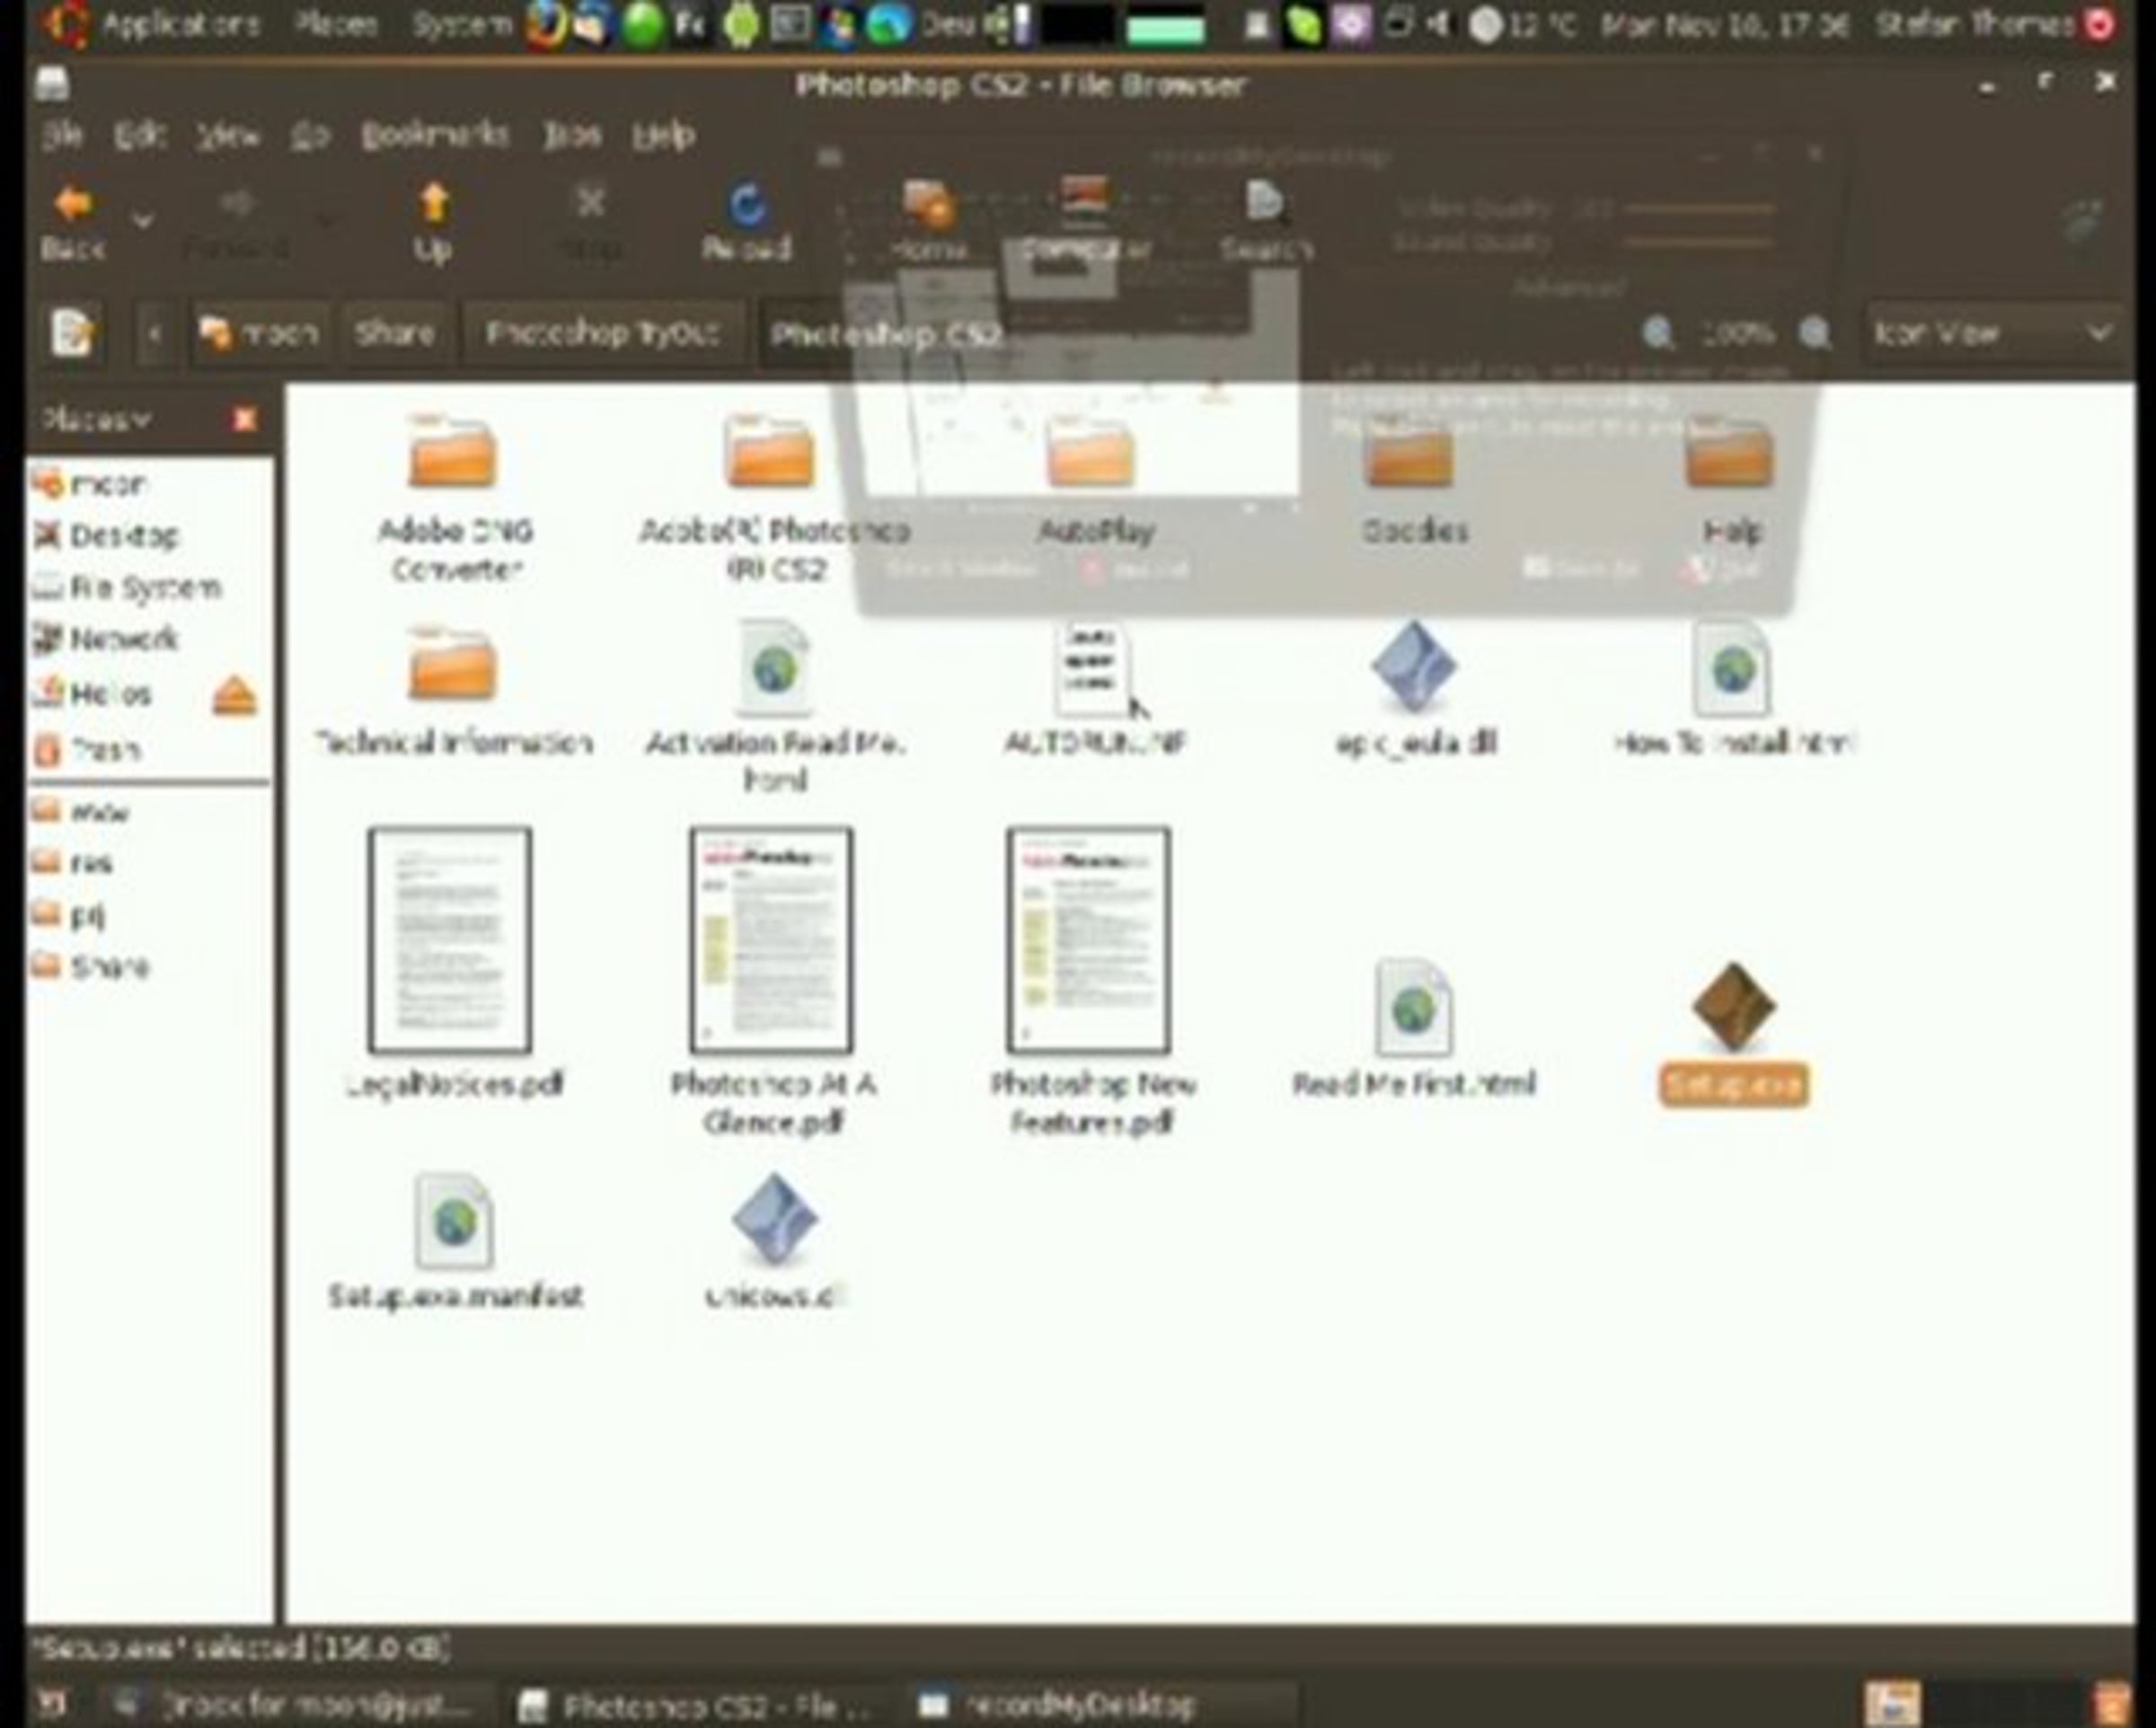Select the Adobe(R) Photoshop(R) CS2 folder

770,453
